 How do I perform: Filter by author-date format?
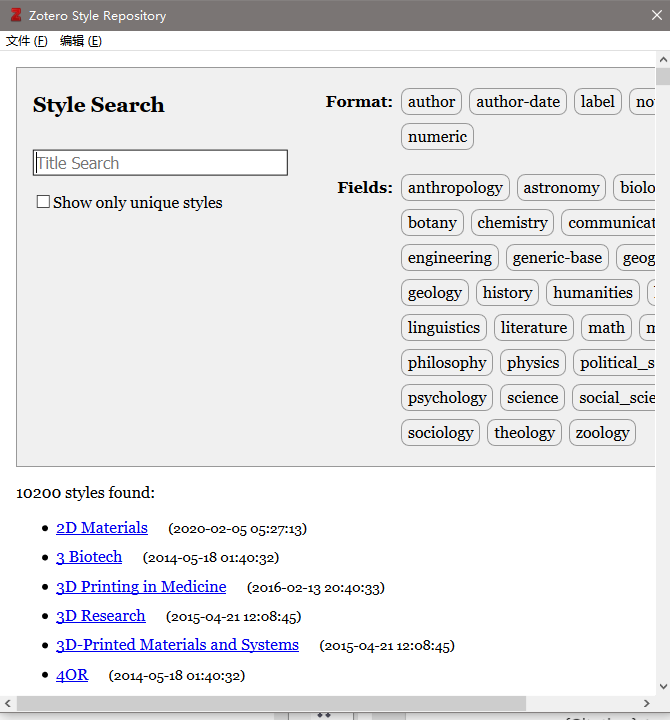pos(518,101)
